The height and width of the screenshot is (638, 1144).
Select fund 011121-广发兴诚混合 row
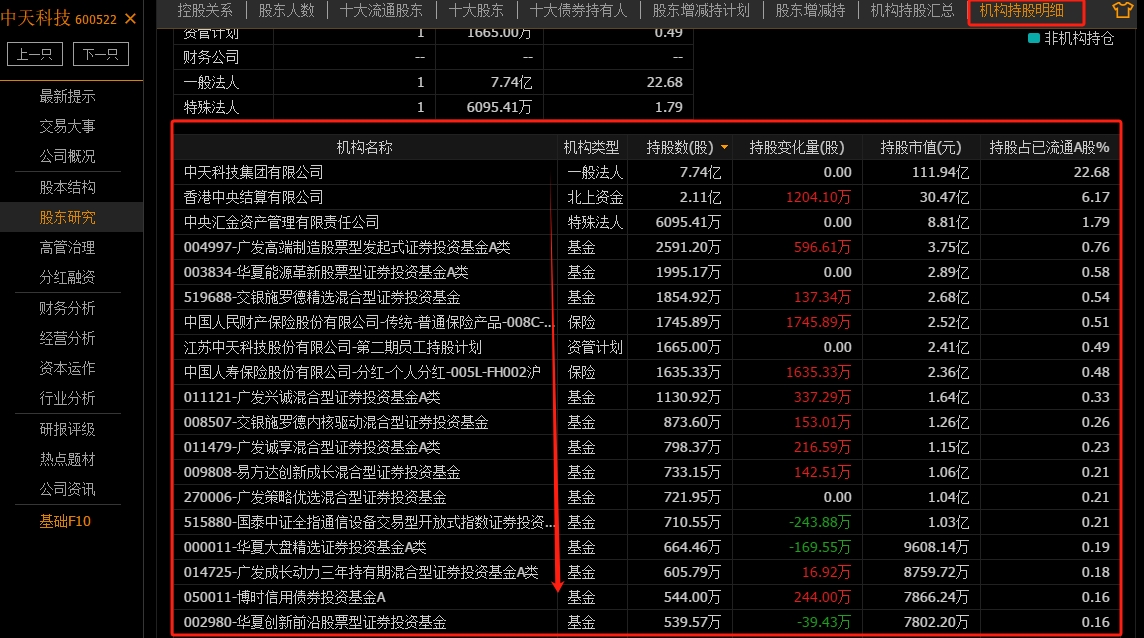click(646, 397)
